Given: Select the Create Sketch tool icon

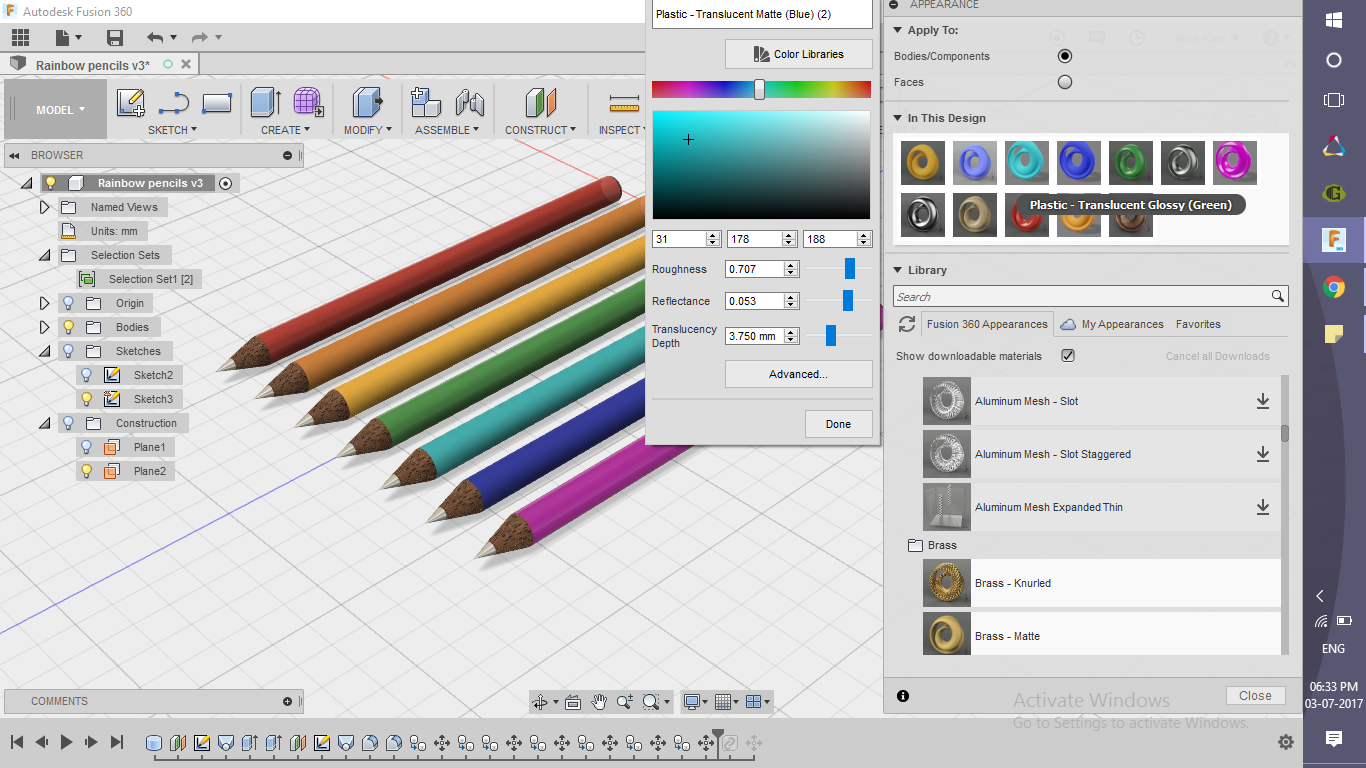Looking at the screenshot, I should pos(131,103).
